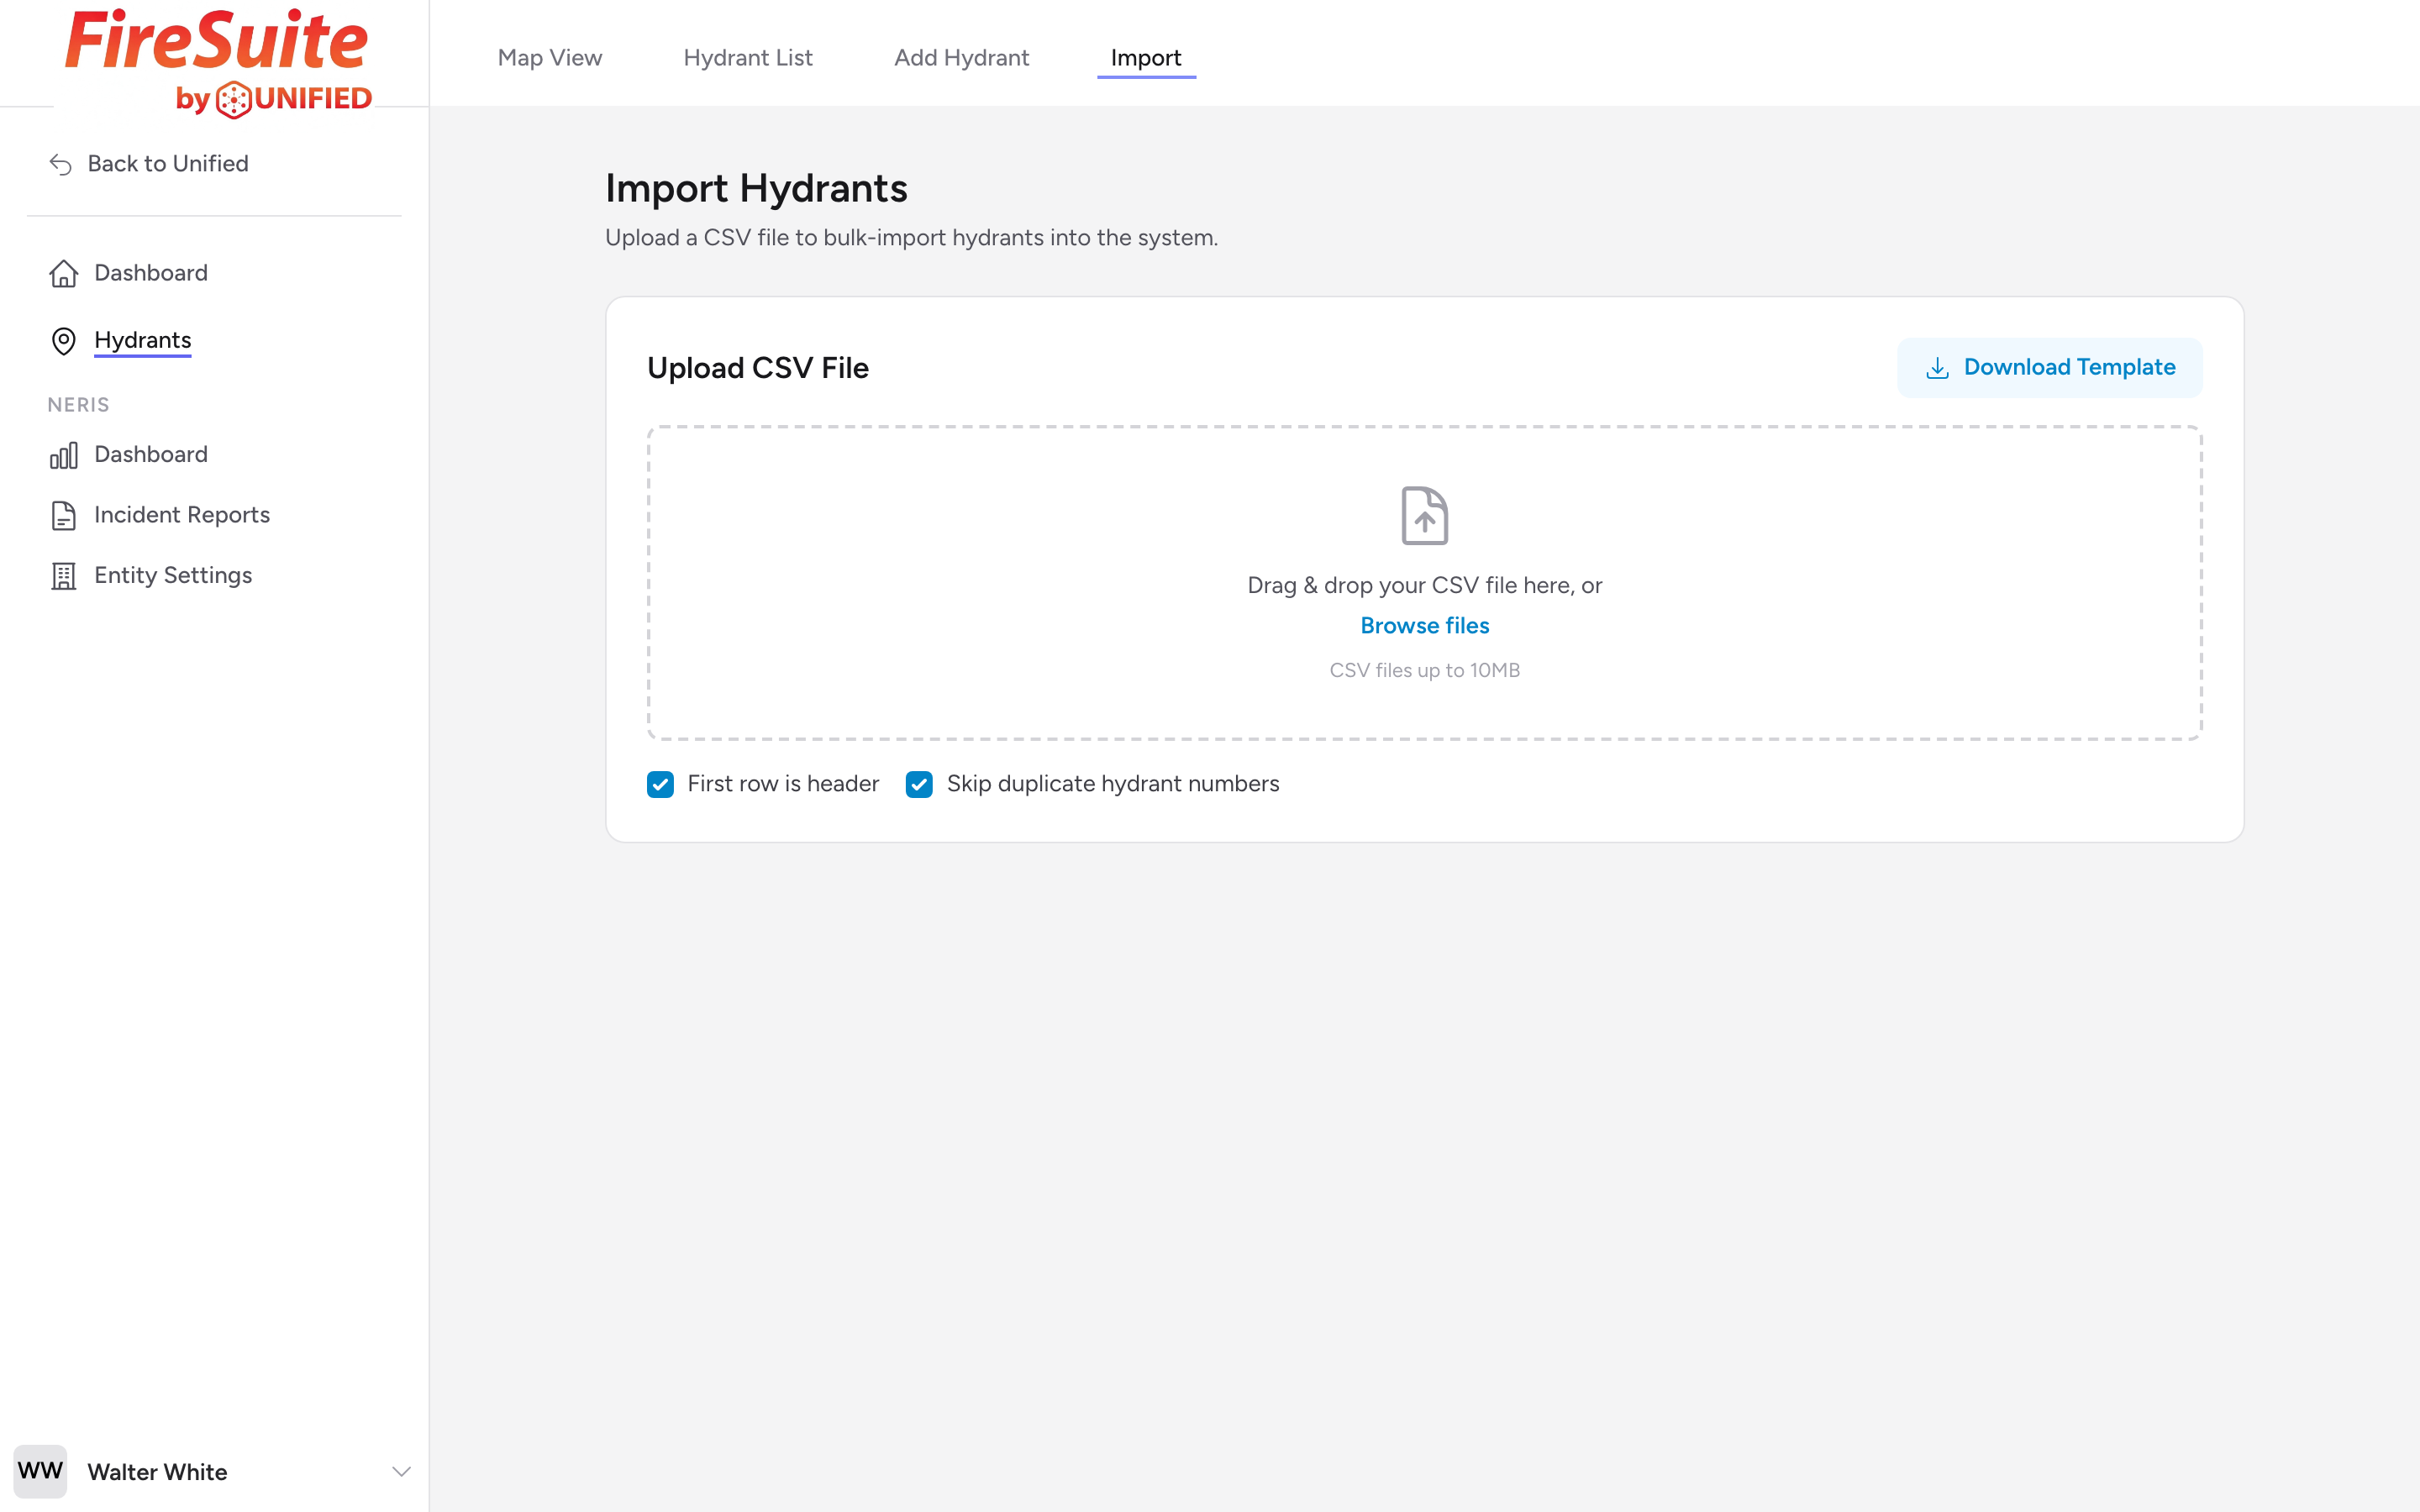The width and height of the screenshot is (2420, 1512).
Task: Click the NERIS section label
Action: pos(78,405)
